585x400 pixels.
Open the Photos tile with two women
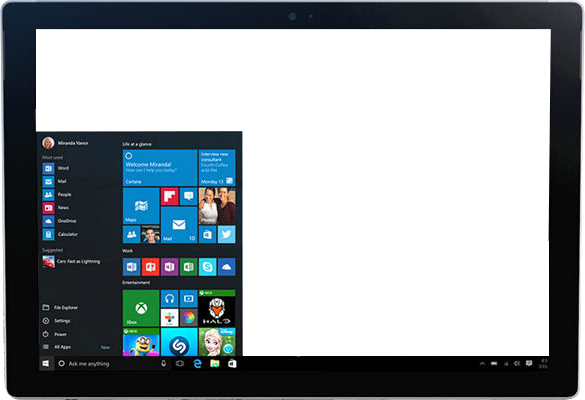click(217, 206)
